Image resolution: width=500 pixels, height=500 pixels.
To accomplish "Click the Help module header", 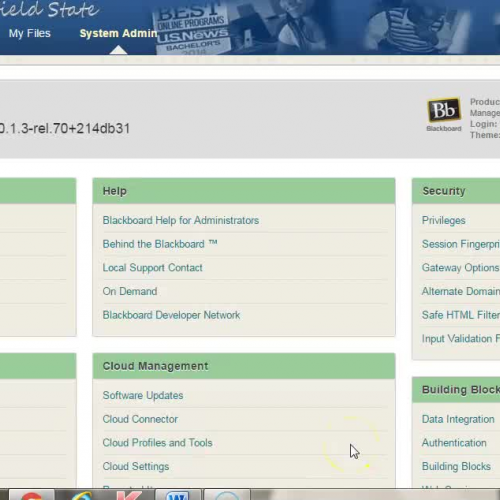I will [244, 191].
